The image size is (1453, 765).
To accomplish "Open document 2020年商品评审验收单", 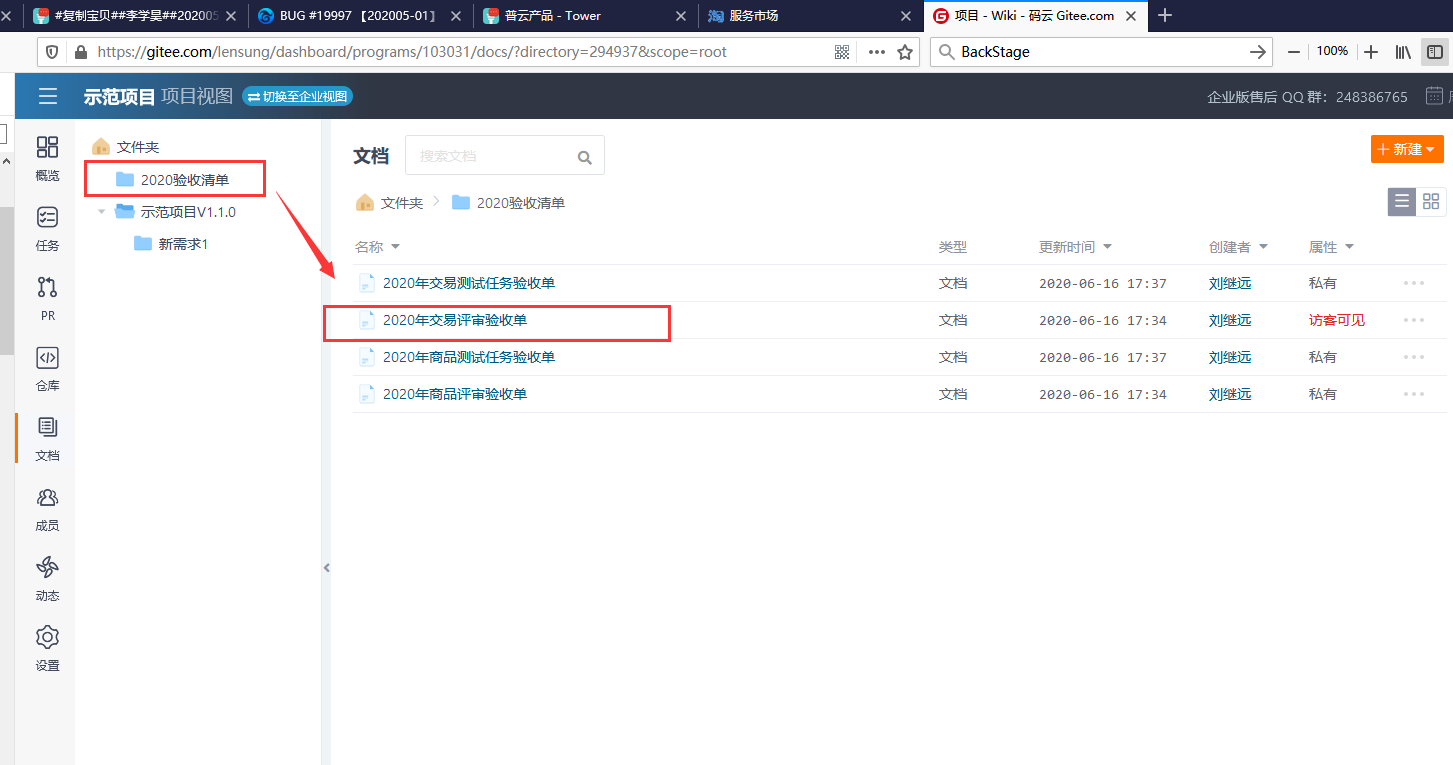I will 455,394.
